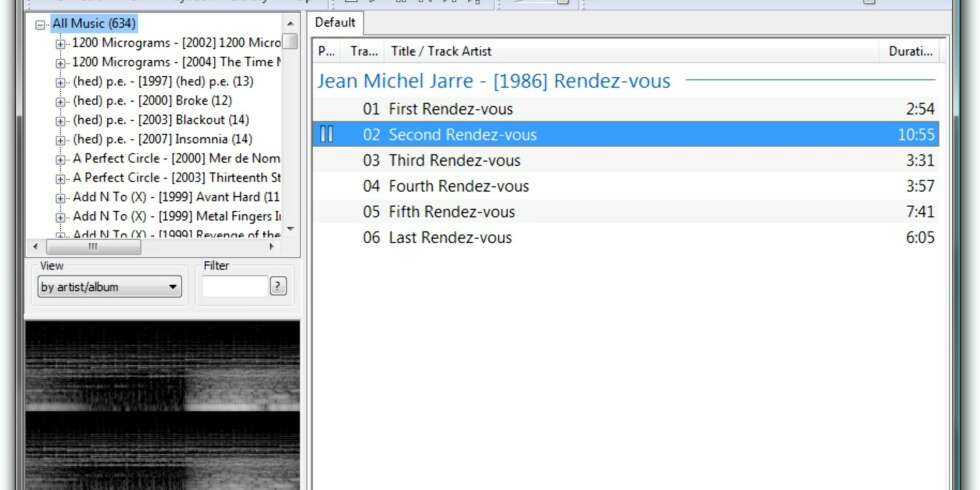
Task: Expand 1200 Micrograms [2004] The Time node
Action: point(61,63)
